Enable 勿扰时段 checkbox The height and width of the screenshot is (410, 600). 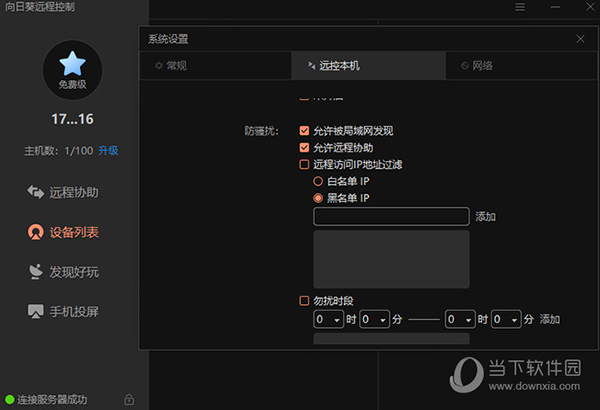click(304, 301)
